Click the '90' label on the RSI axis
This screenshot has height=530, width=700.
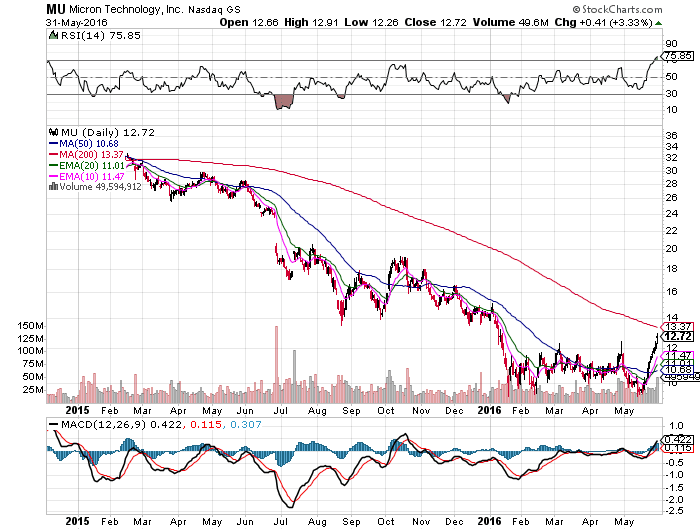tap(671, 44)
